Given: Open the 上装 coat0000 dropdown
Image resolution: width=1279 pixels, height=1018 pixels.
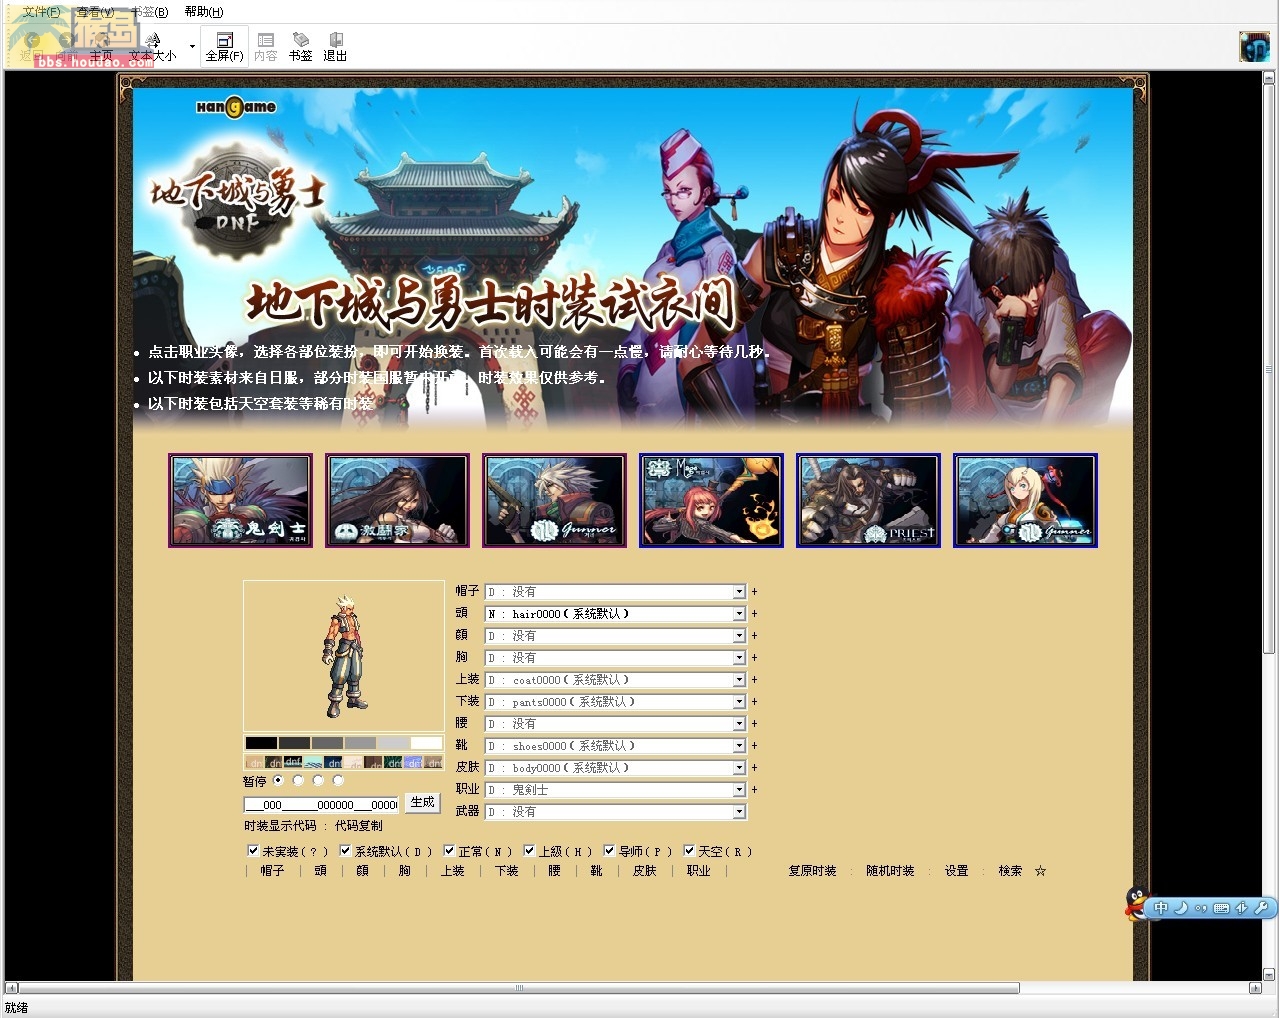Looking at the screenshot, I should click(615, 680).
